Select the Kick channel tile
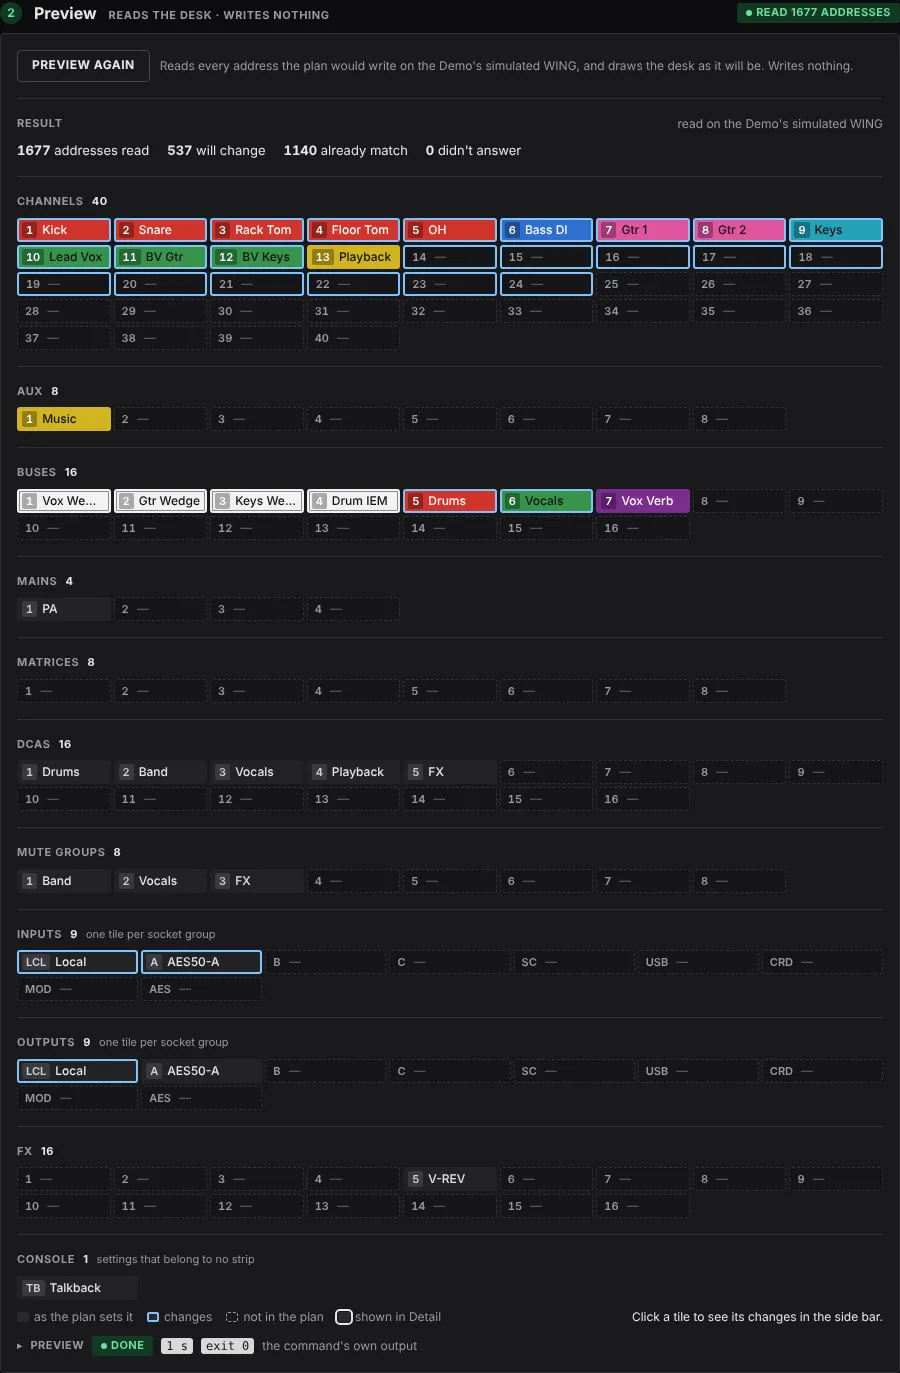The width and height of the screenshot is (900, 1373). pos(64,230)
